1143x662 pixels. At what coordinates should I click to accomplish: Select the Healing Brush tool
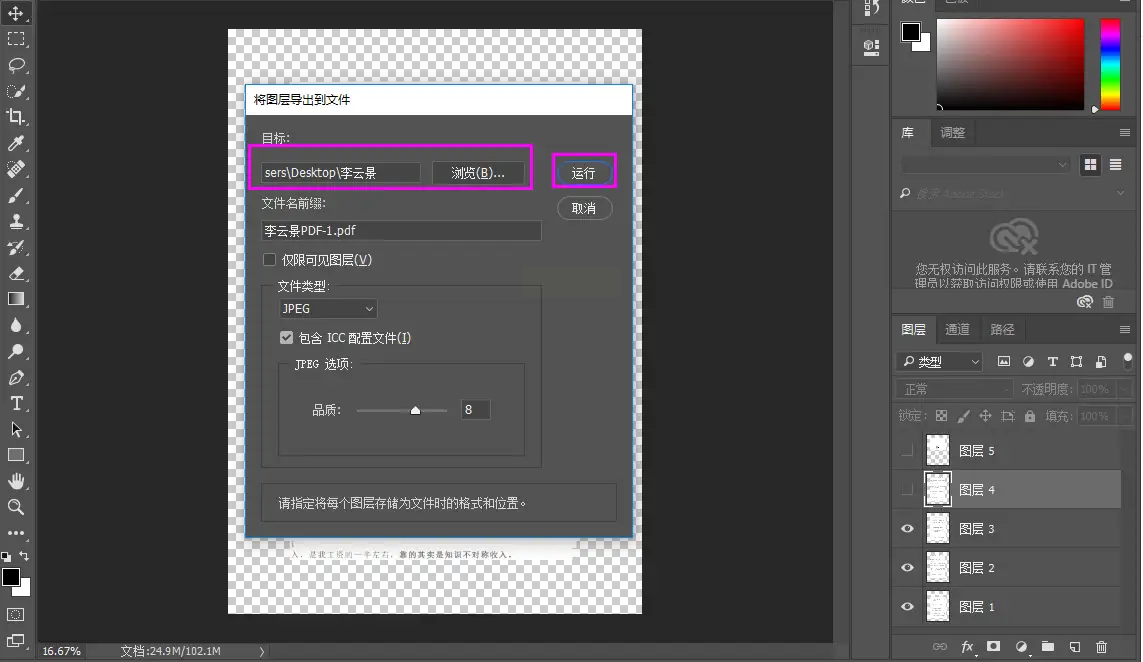15,169
